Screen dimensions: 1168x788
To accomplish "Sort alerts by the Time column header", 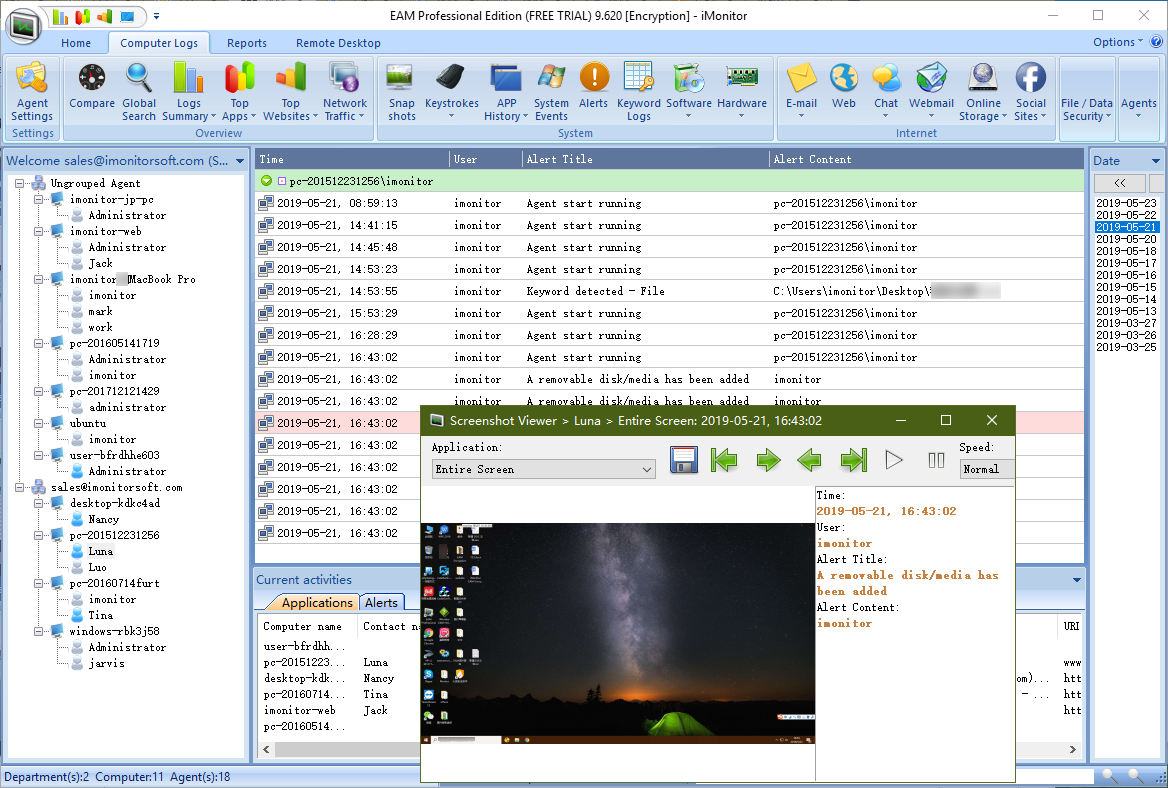I will [353, 159].
